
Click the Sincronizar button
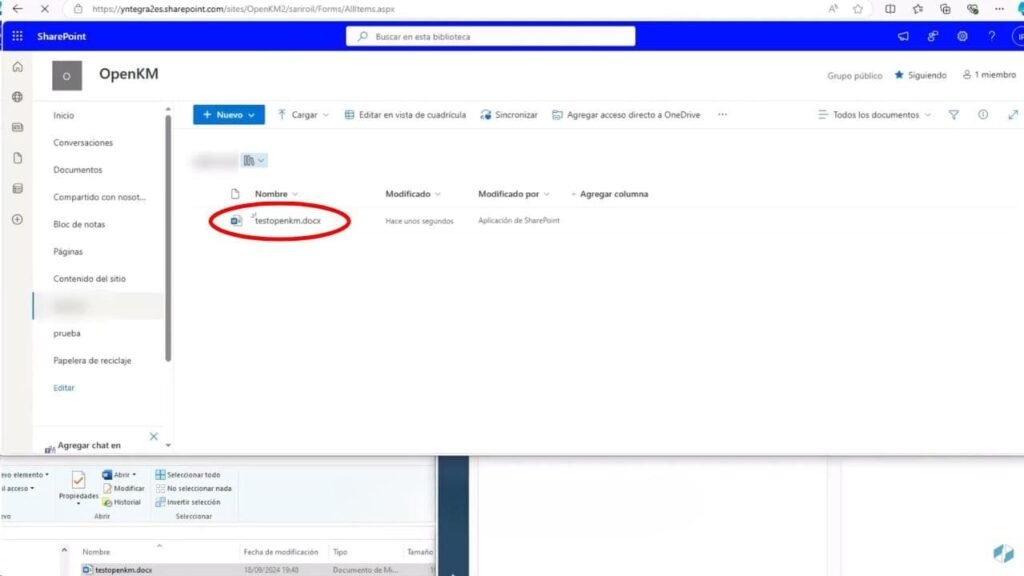click(509, 115)
